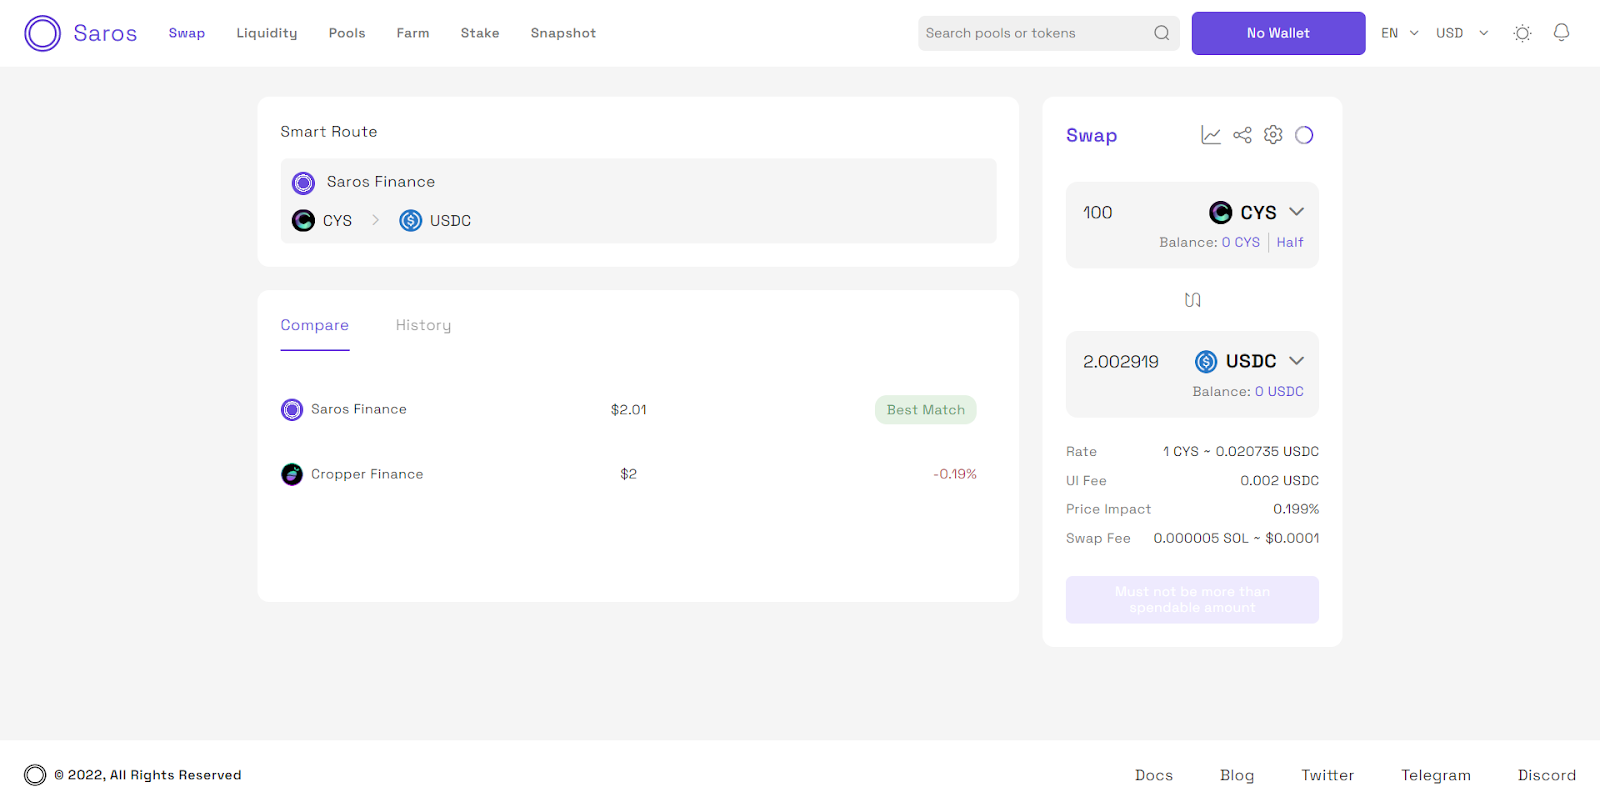Open the Twitter footer link
The height and width of the screenshot is (807, 1600).
1328,775
